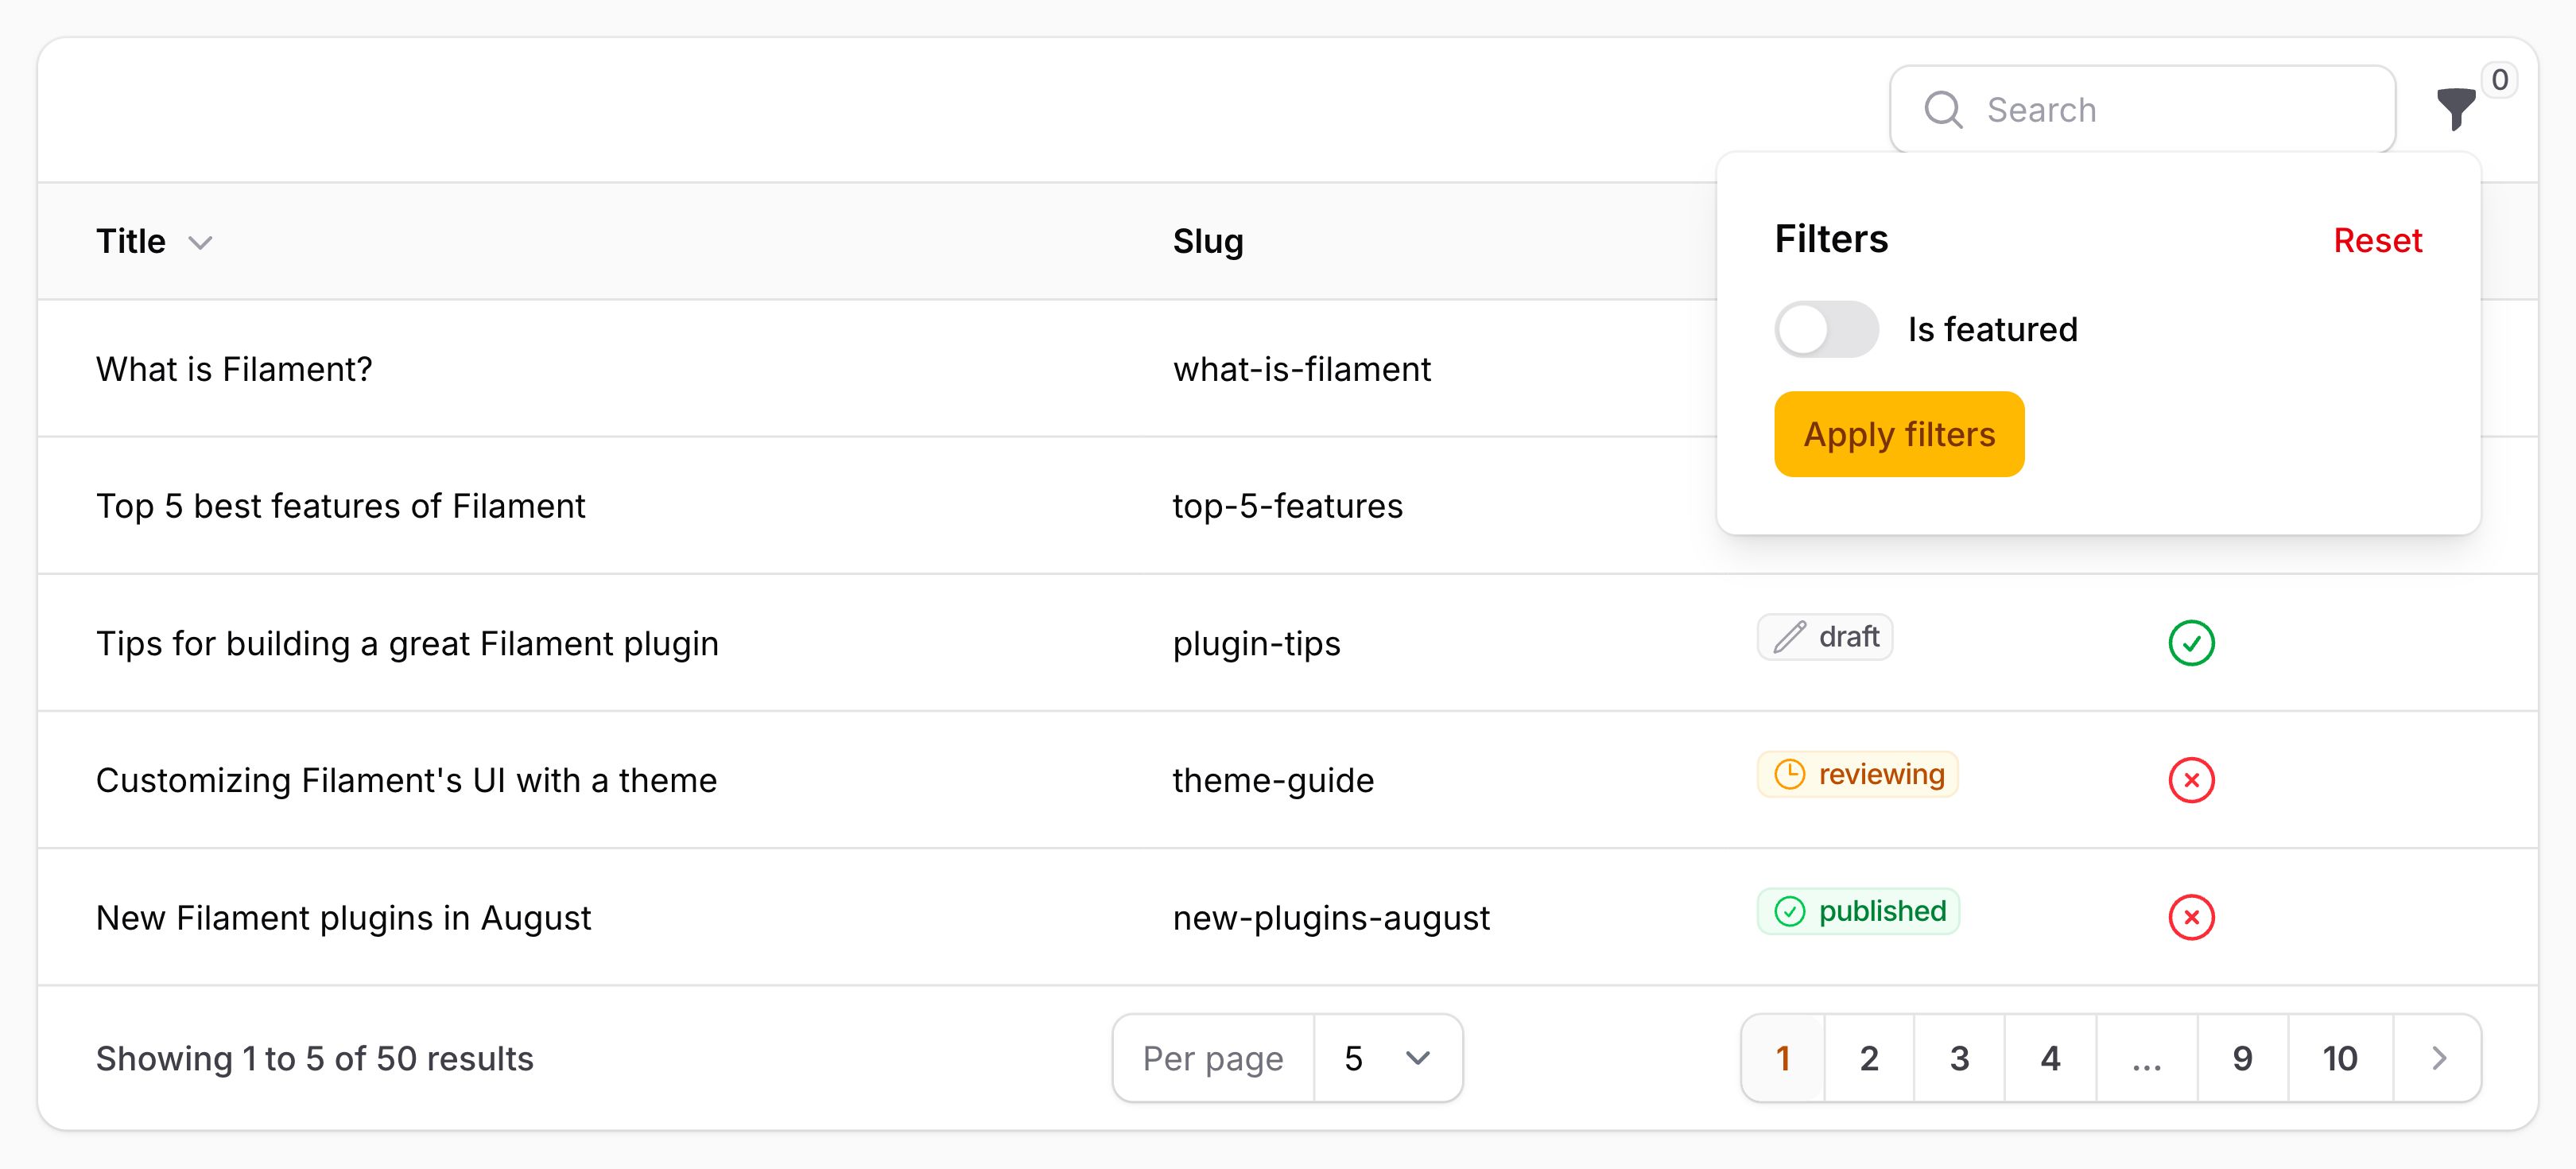Click the search magnifier icon
2576x1169 pixels.
pos(1944,108)
